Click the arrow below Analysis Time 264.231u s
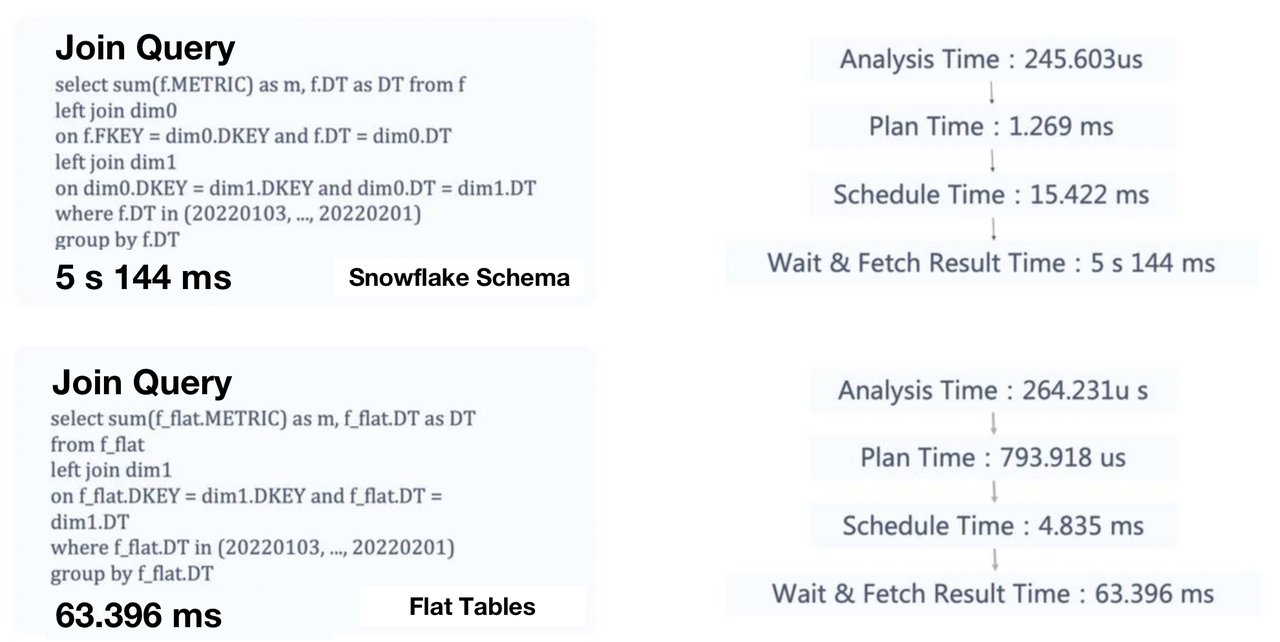This screenshot has width=1280, height=642. [x=993, y=424]
